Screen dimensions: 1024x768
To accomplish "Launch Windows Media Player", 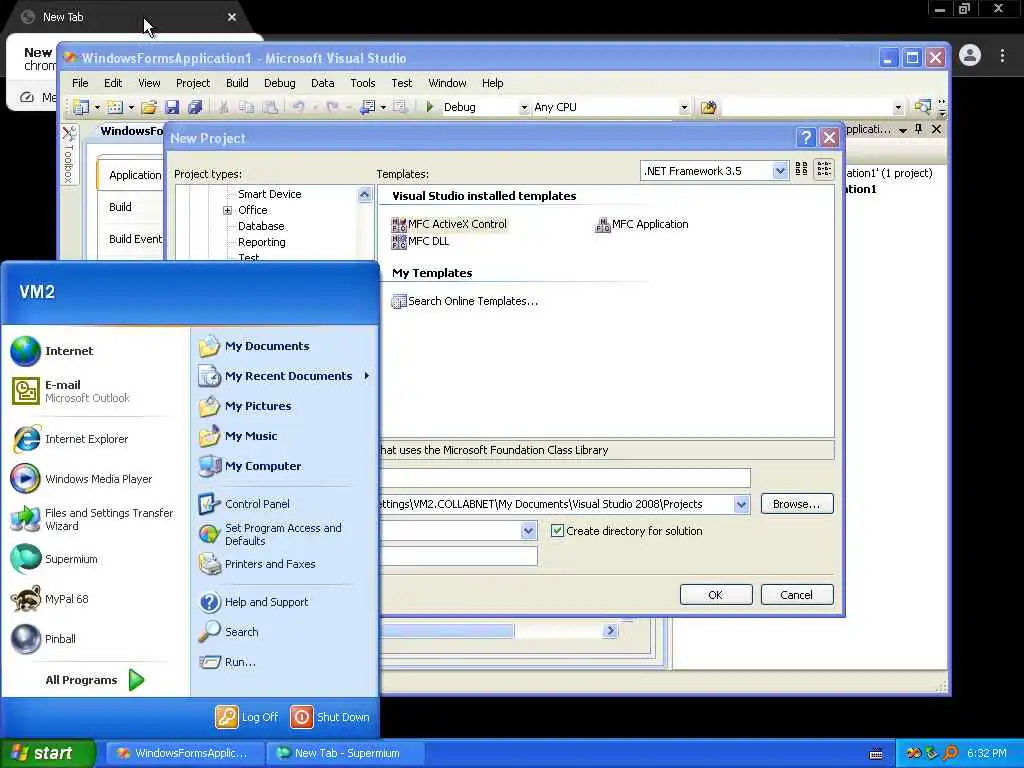I will (82, 479).
